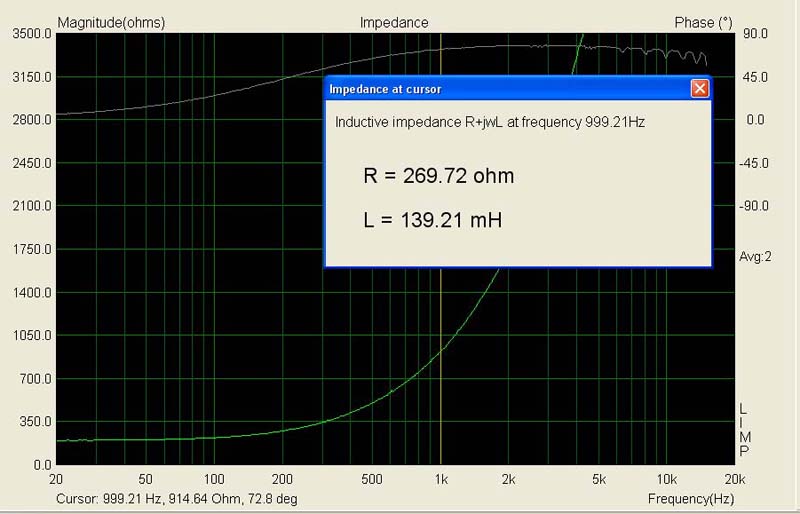The image size is (800, 514).
Task: Click the 90.0 phase scale label
Action: coord(753,34)
